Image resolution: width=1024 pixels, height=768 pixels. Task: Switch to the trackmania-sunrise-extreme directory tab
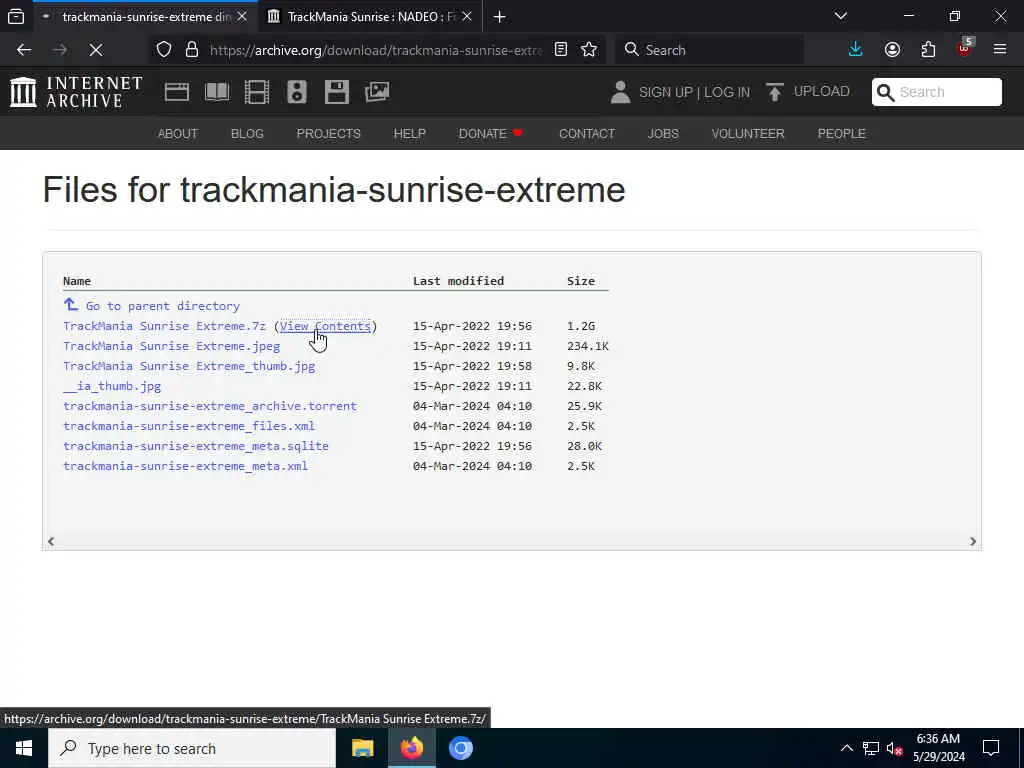(145, 17)
